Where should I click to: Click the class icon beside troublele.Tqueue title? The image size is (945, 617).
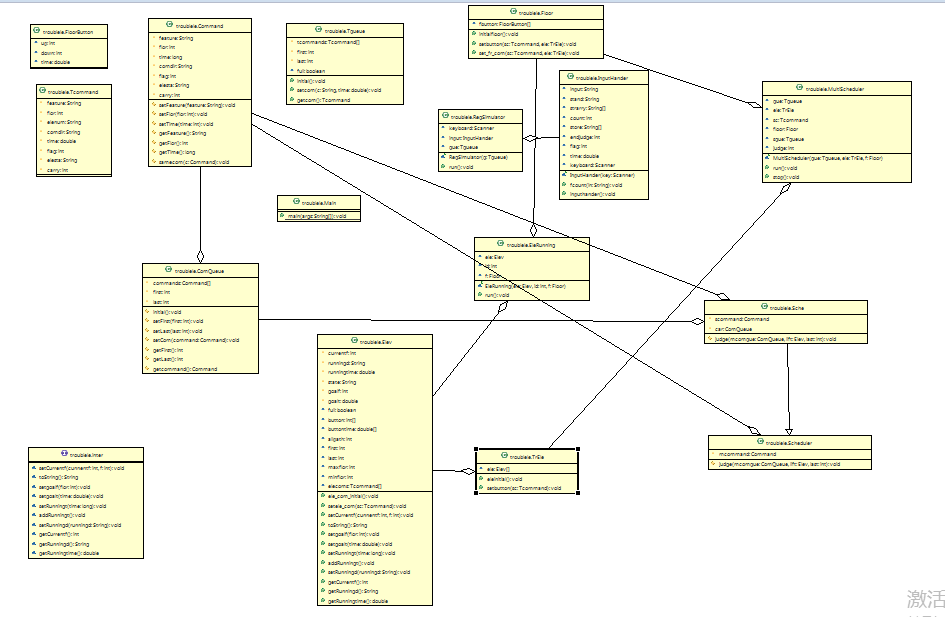pos(319,30)
